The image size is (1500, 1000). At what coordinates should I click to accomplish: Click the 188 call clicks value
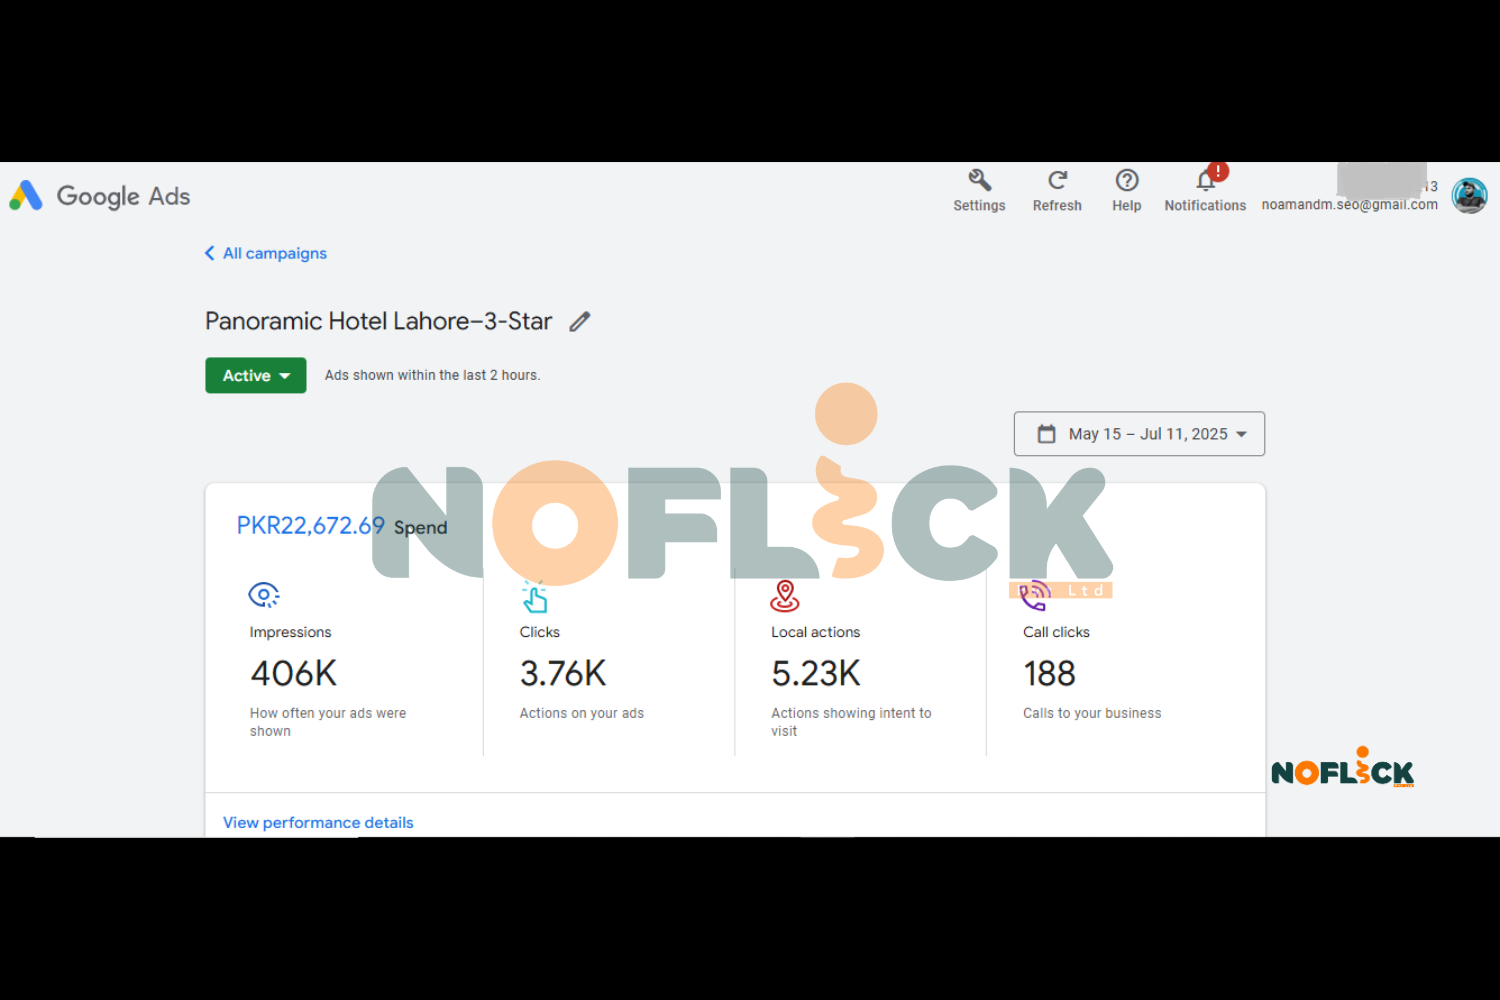coord(1049,674)
